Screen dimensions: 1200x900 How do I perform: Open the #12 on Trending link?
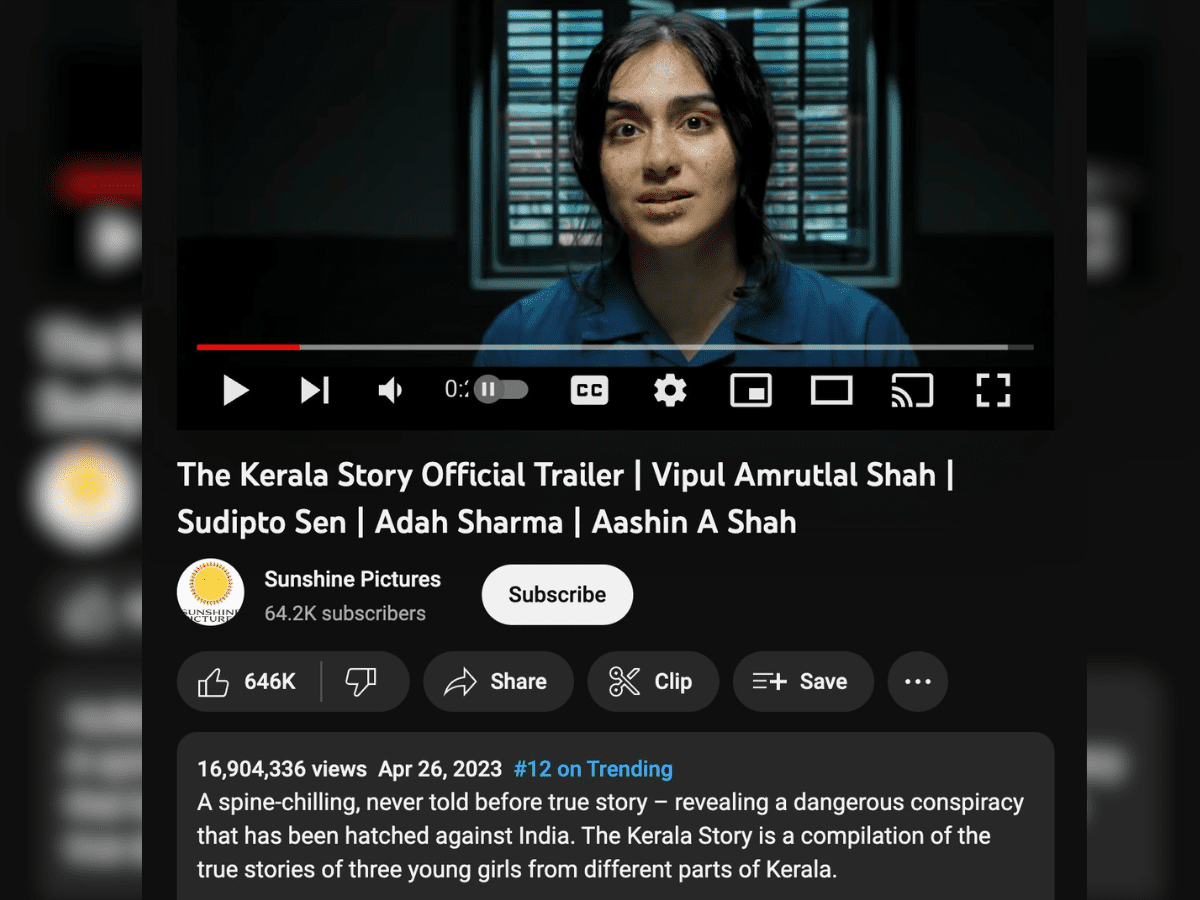tap(593, 769)
